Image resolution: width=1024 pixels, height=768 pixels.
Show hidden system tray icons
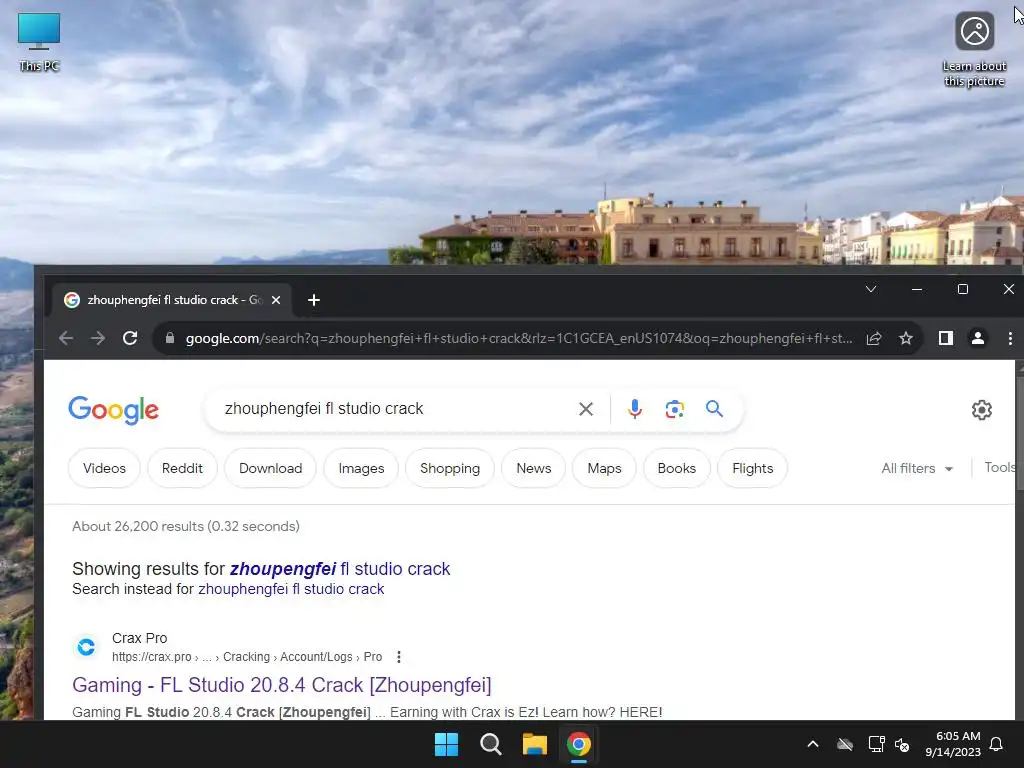[813, 744]
